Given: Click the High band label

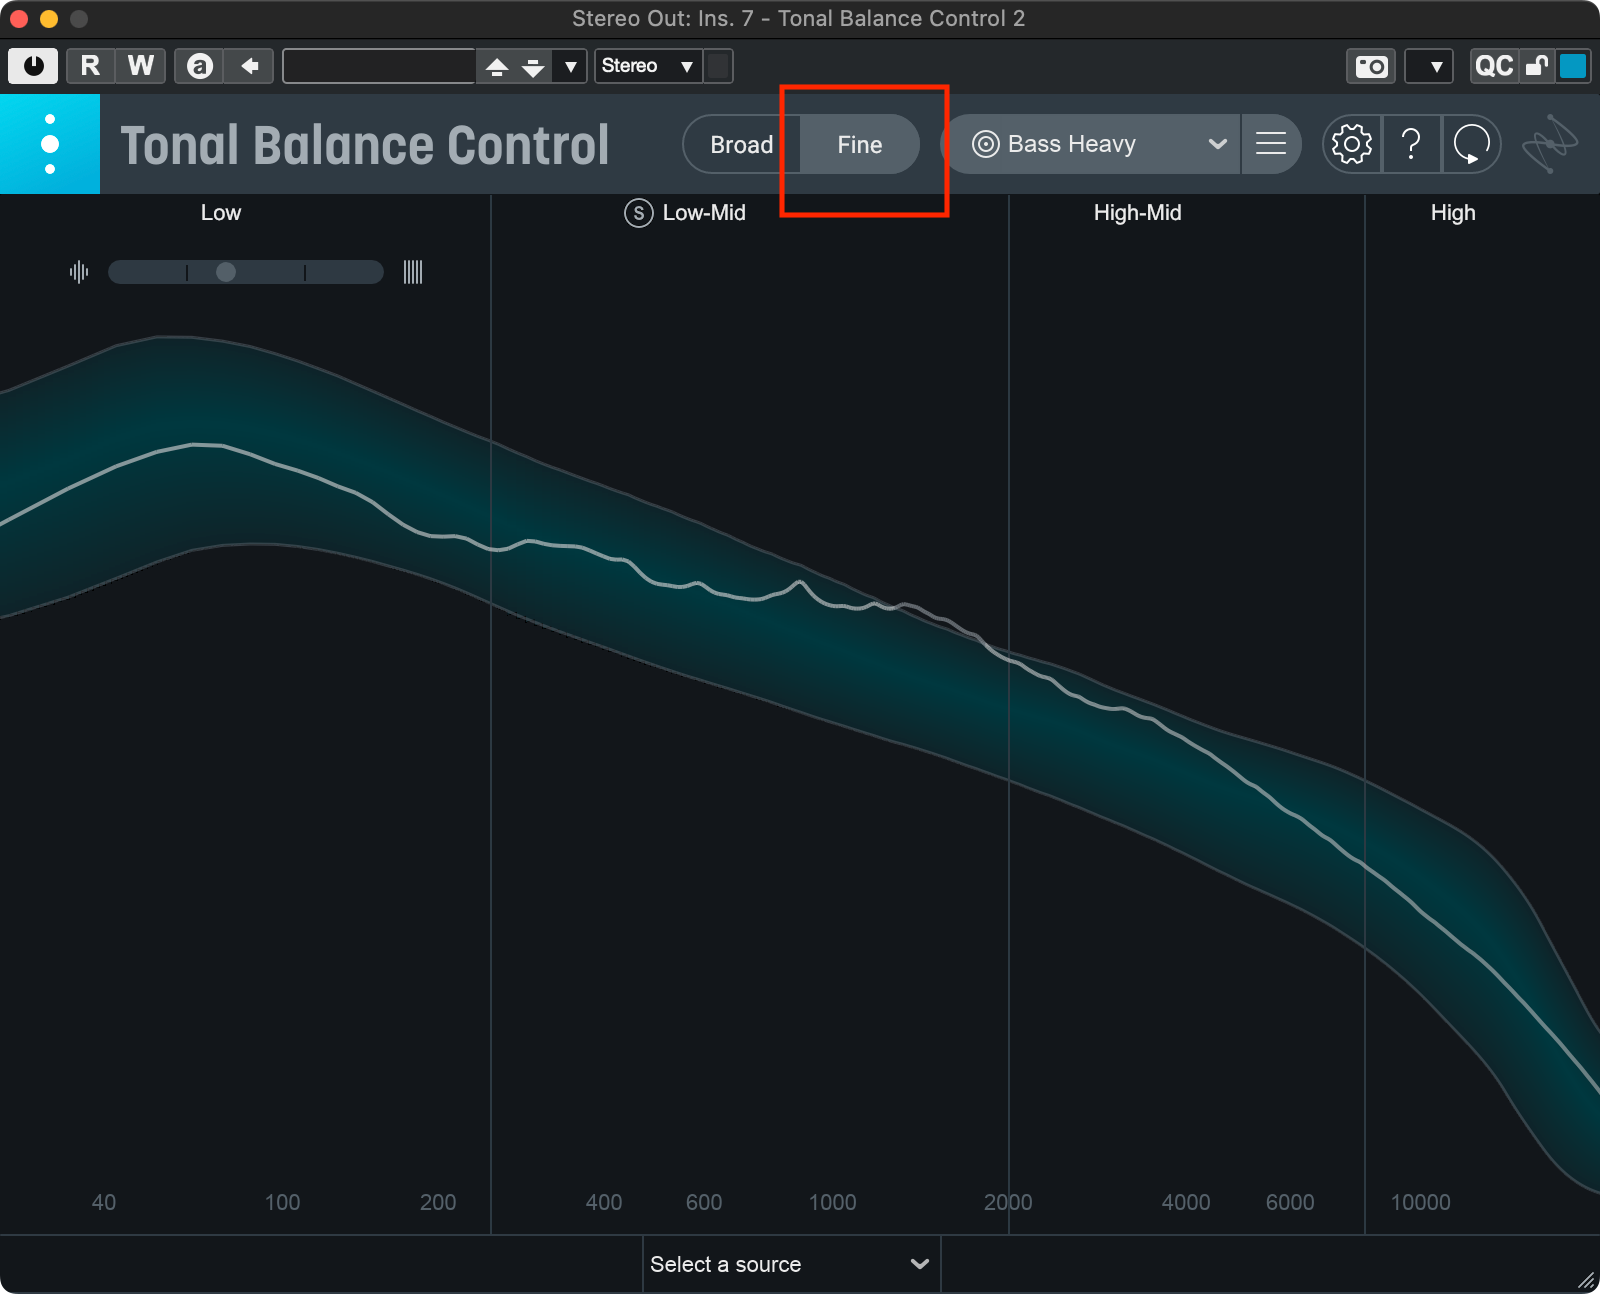Looking at the screenshot, I should (x=1452, y=213).
